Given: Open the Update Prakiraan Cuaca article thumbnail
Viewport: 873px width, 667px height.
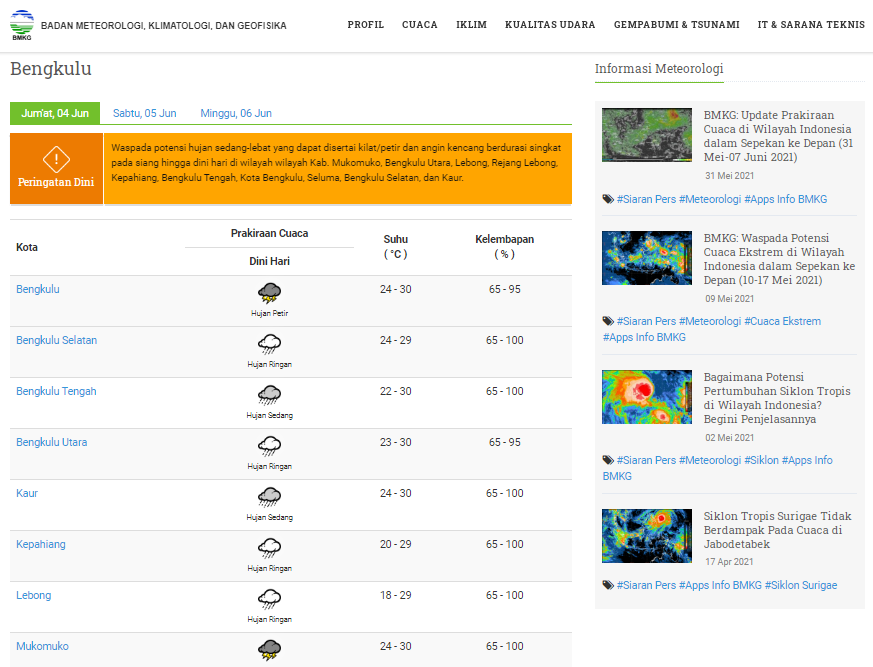Looking at the screenshot, I should 647,135.
